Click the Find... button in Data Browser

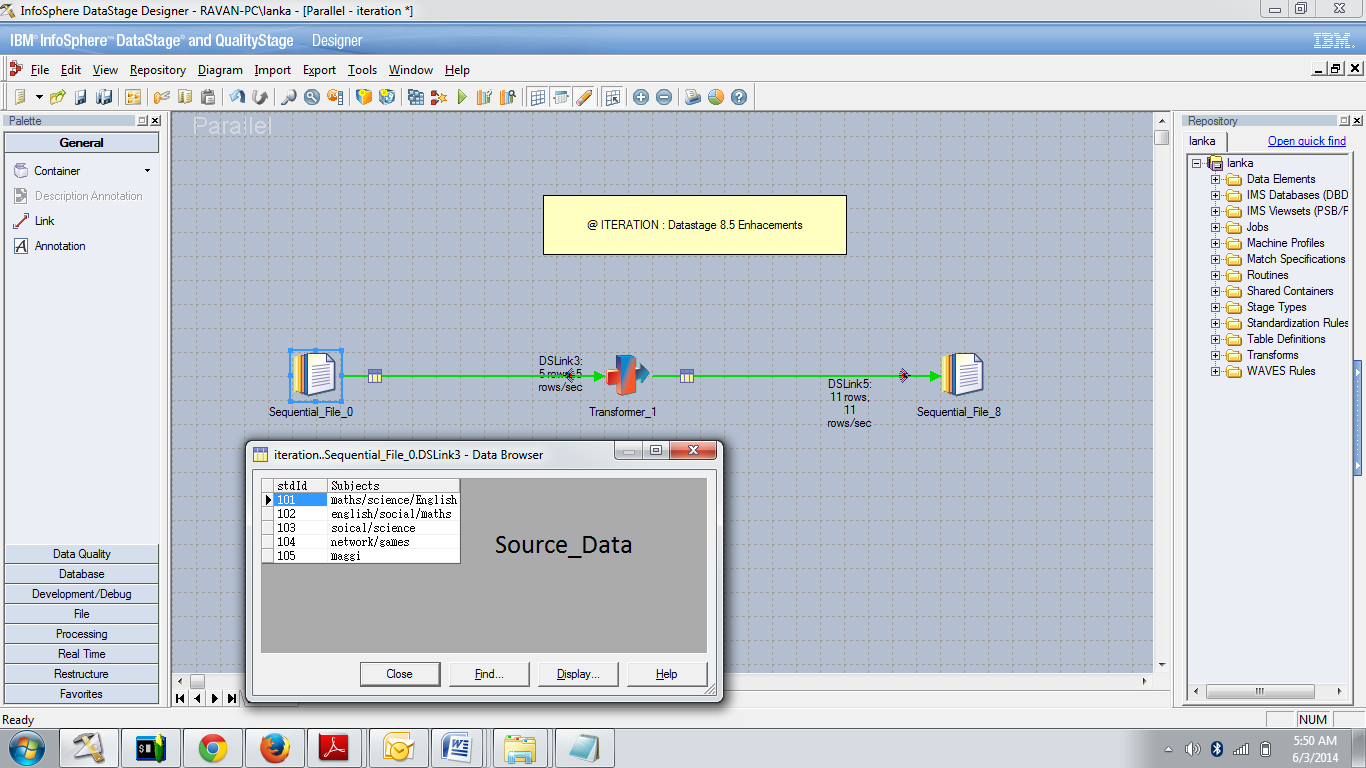489,674
